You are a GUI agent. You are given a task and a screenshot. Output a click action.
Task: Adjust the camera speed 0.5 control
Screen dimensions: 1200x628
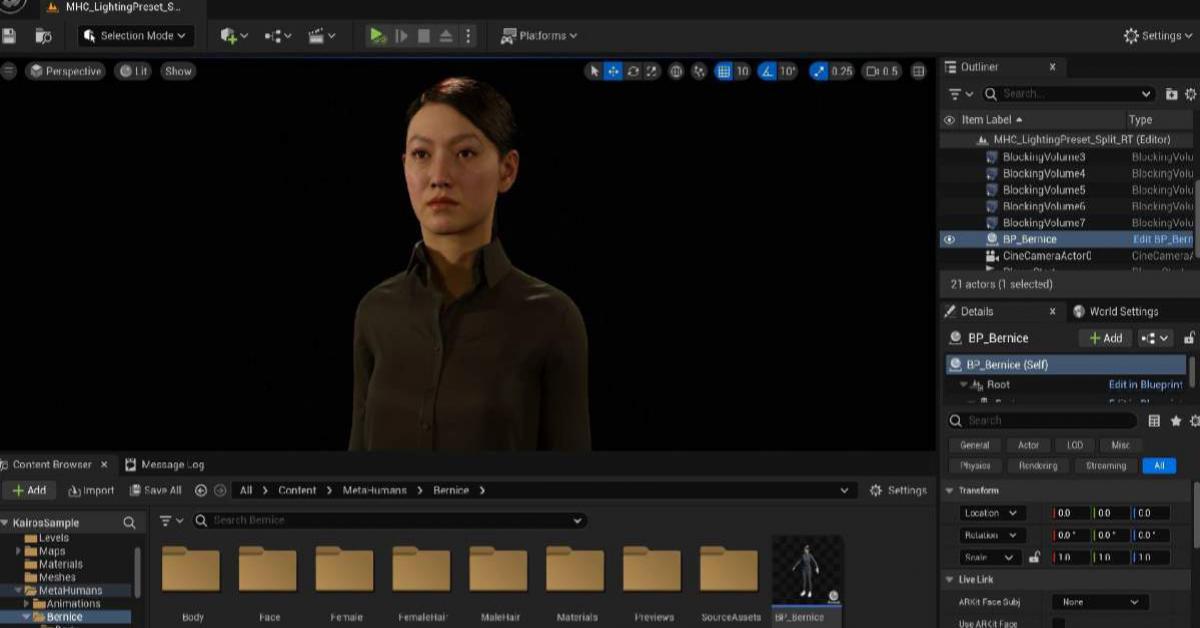882,71
